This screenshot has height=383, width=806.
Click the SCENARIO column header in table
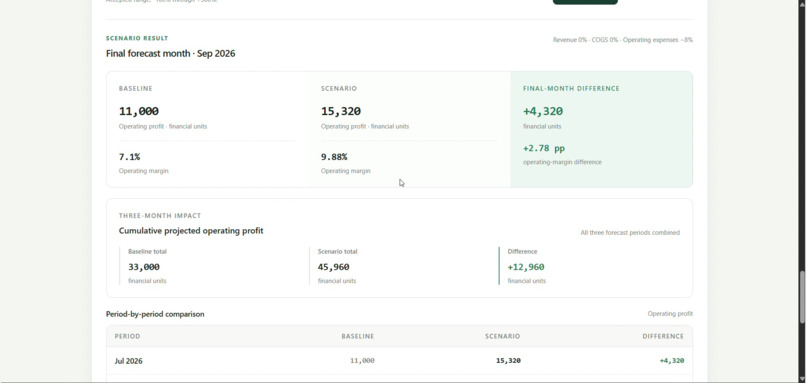coord(502,336)
